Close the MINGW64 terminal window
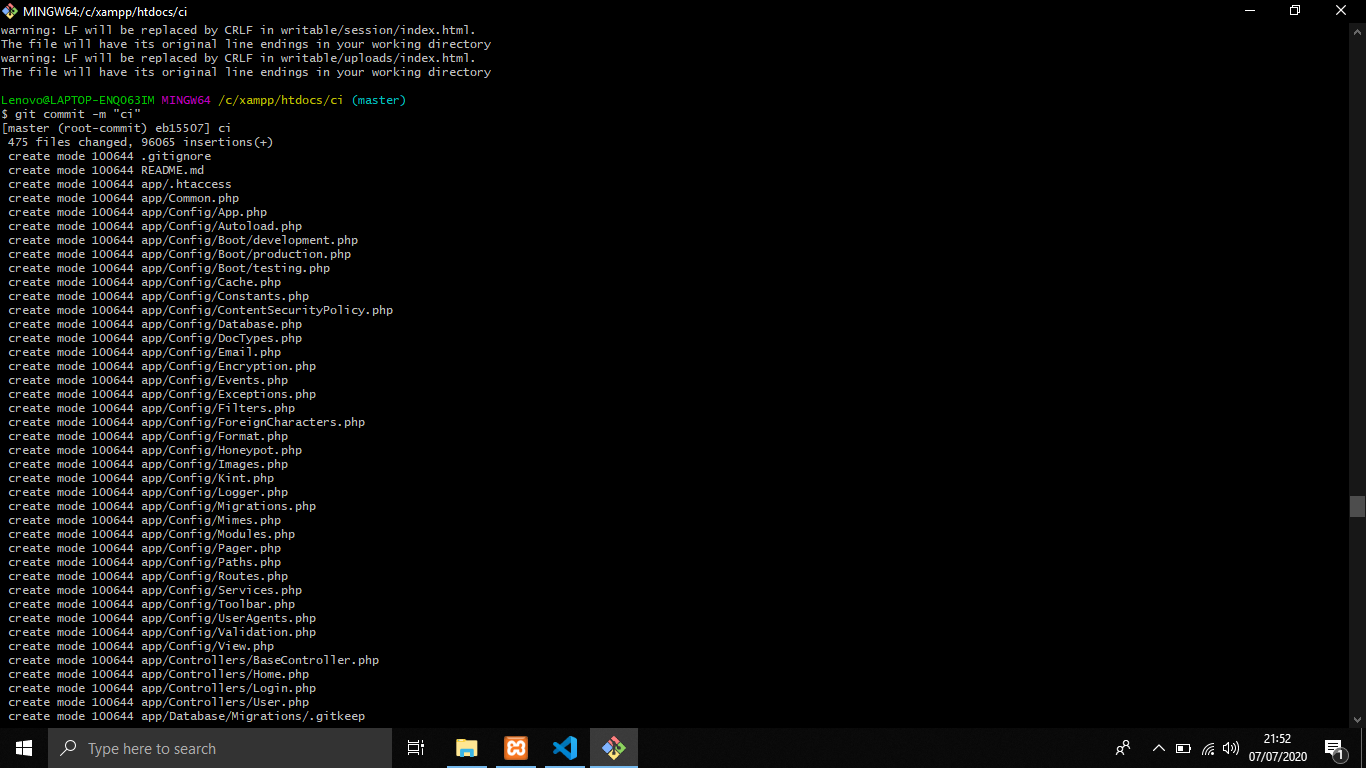Viewport: 1366px width, 768px height. coord(1342,11)
